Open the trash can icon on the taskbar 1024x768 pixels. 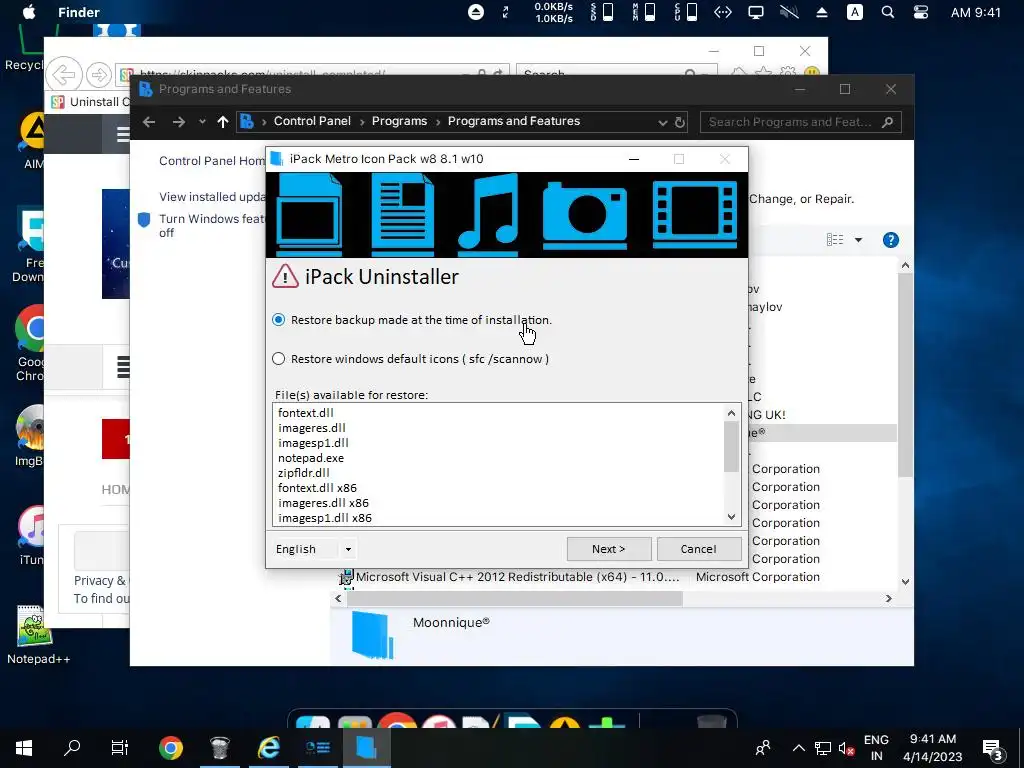[220, 748]
